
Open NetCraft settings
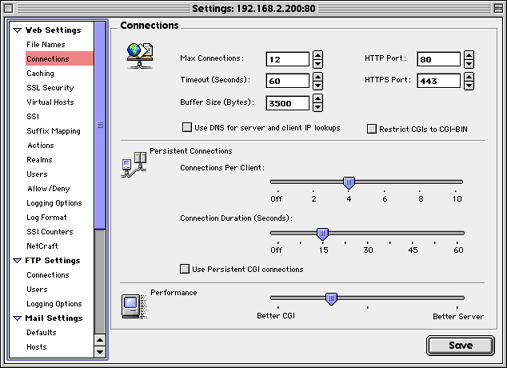pos(42,246)
